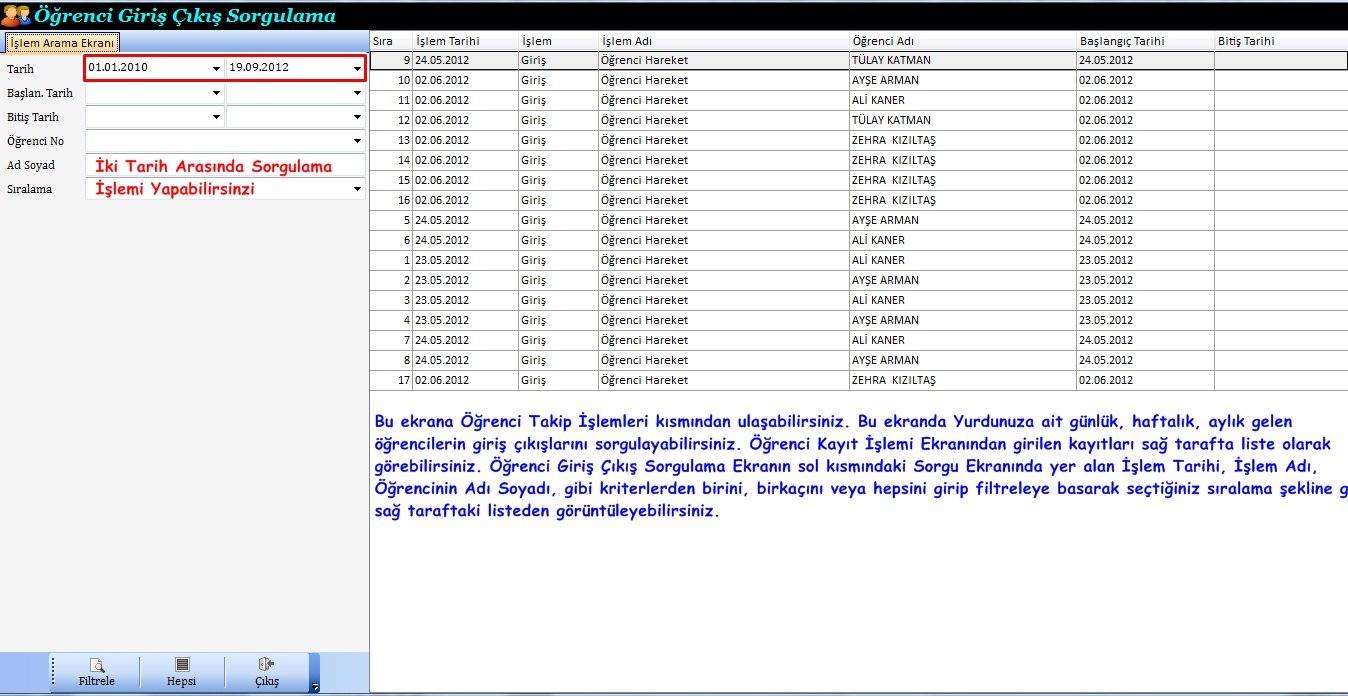Open the toolbar overflow options arrow
1348x696 pixels.
[315, 687]
